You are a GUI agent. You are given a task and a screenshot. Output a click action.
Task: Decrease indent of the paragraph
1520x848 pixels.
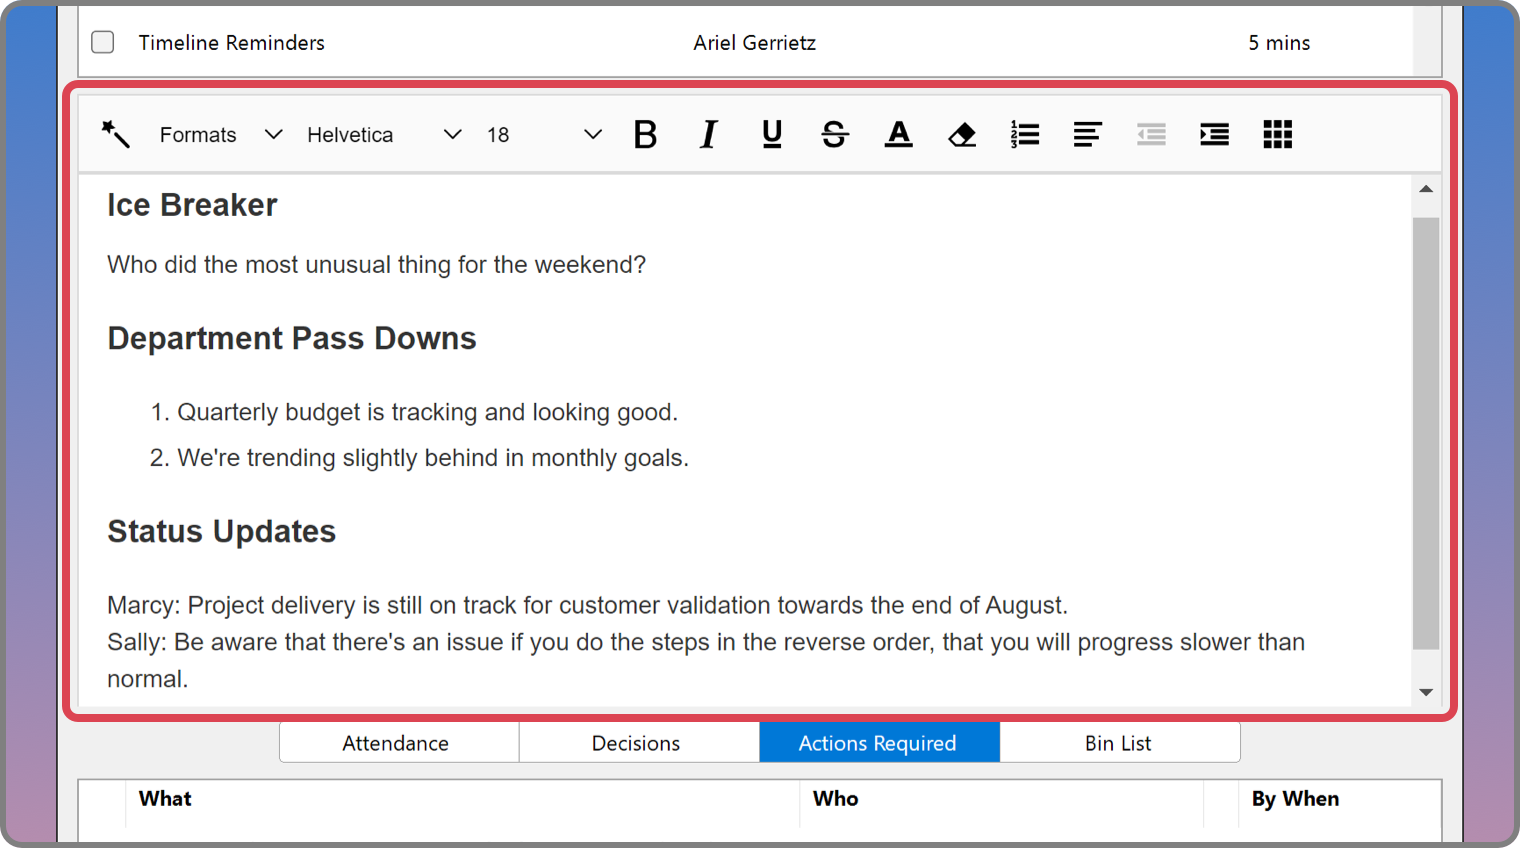pyautogui.click(x=1151, y=134)
